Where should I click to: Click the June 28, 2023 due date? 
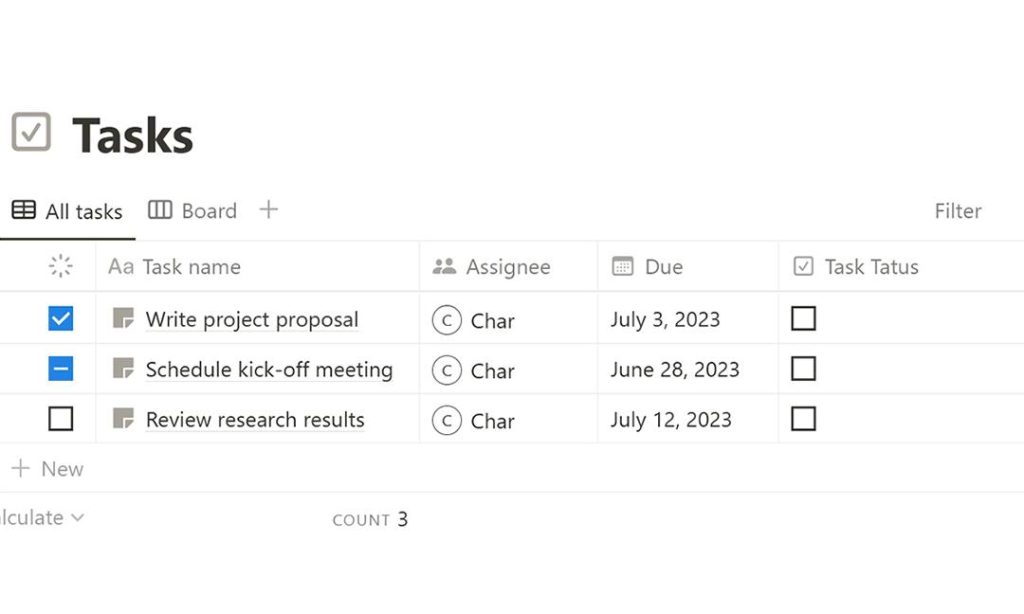pos(675,370)
